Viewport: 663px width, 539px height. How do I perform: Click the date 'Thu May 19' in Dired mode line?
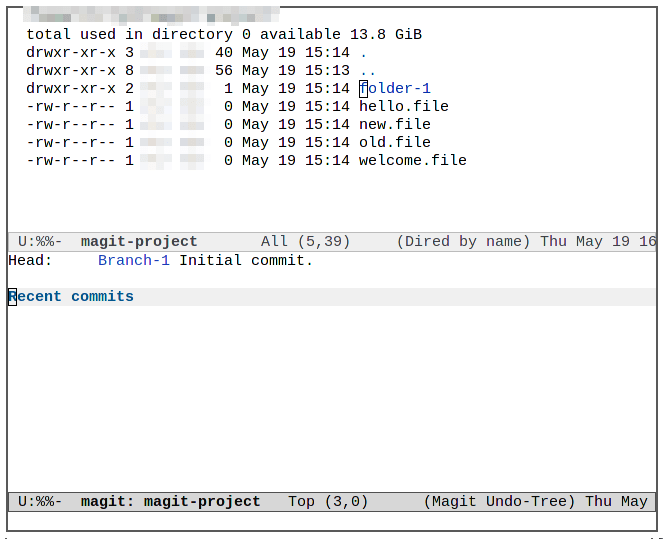tap(585, 241)
